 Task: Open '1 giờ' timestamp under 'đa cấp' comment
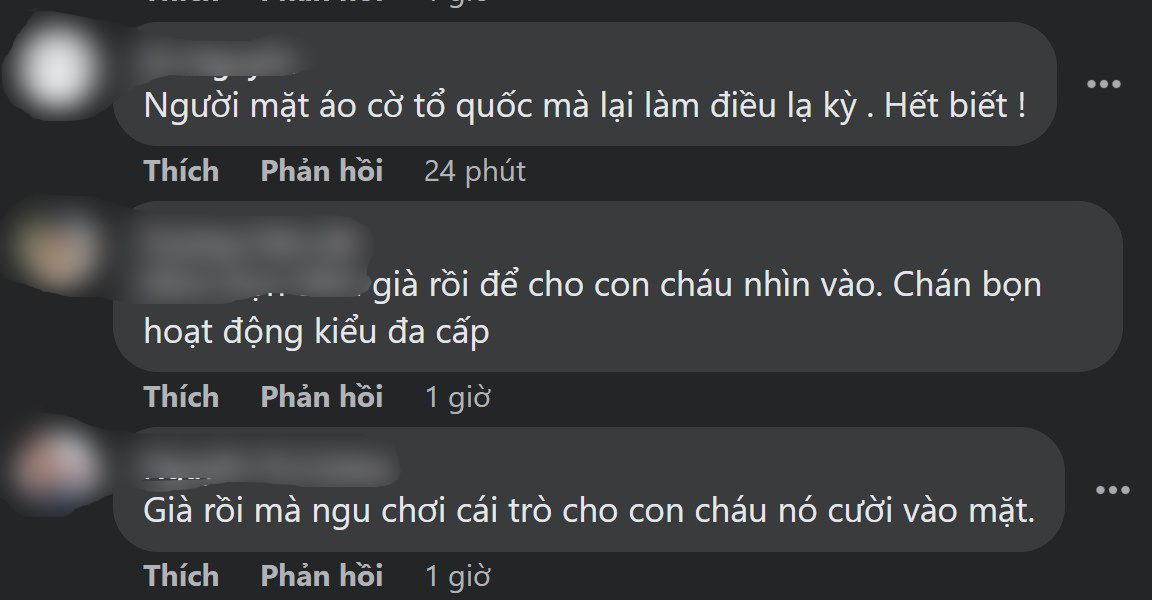point(458,397)
